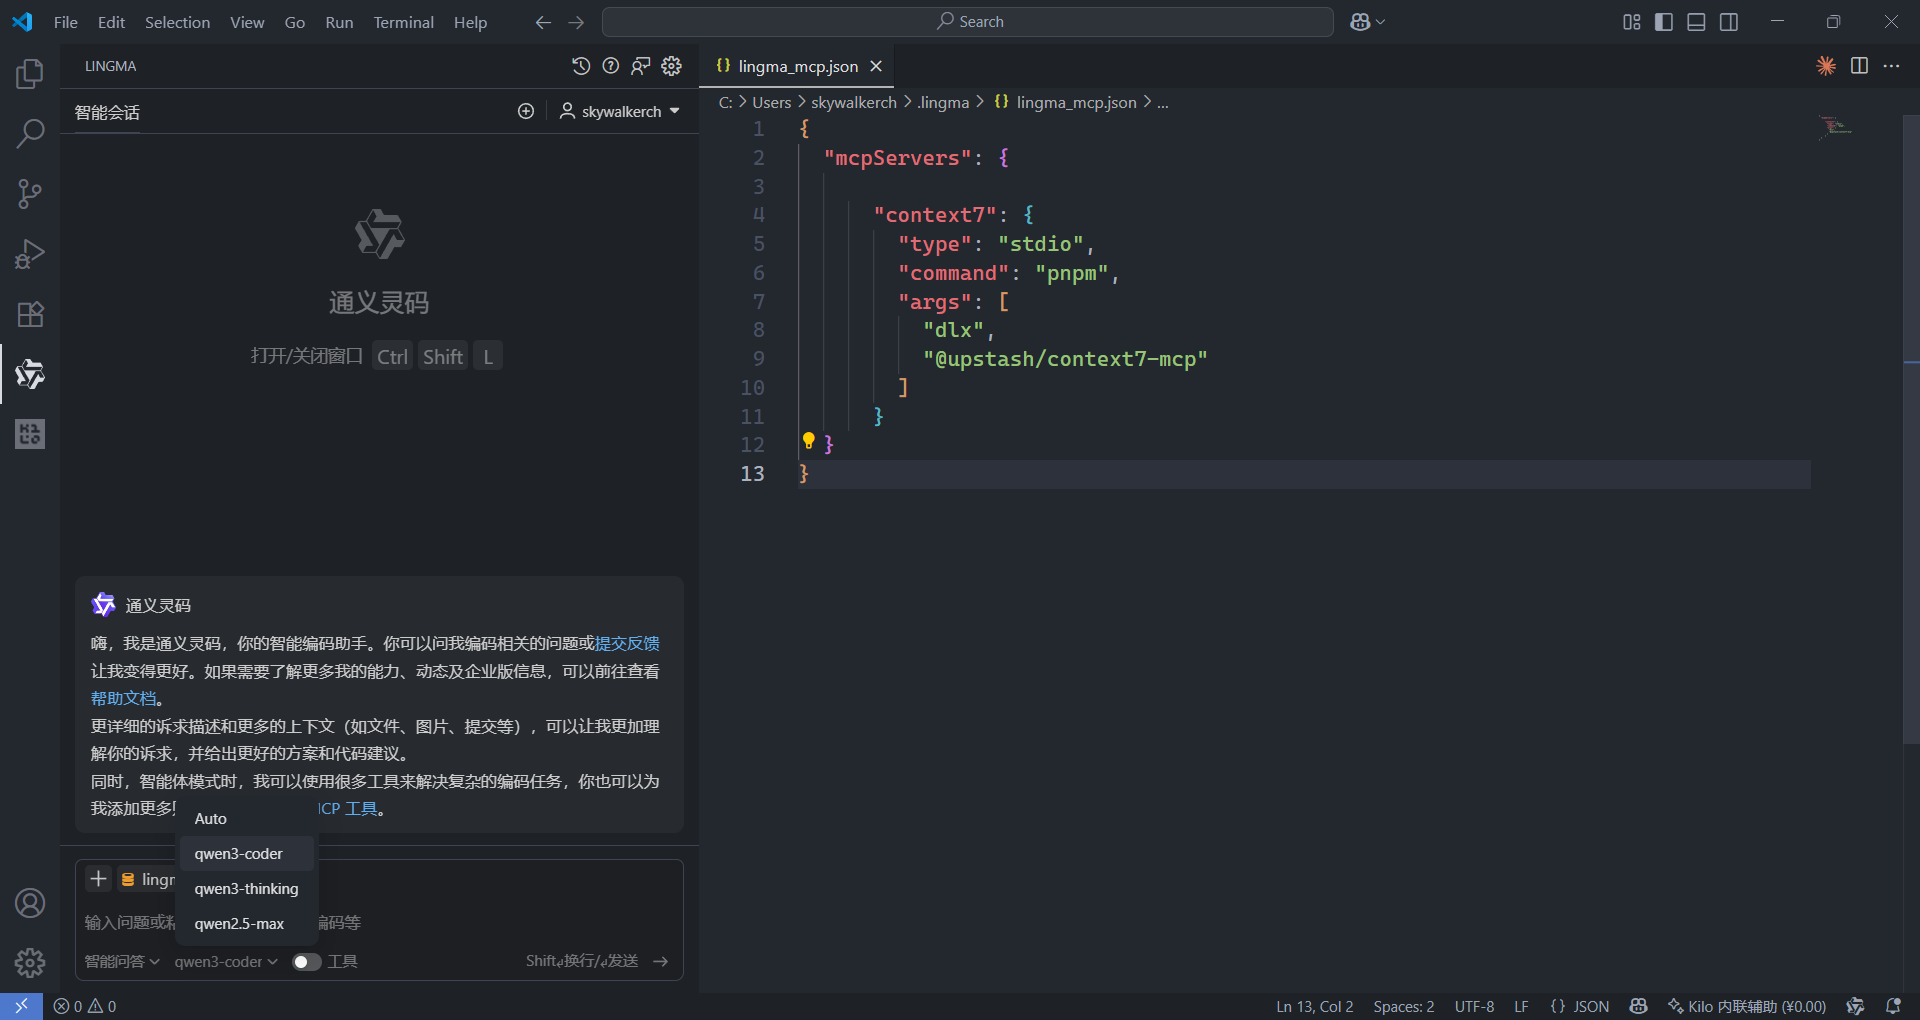Click the lightbulb code action on line 12
Screen dimensions: 1920x1020
pos(809,441)
